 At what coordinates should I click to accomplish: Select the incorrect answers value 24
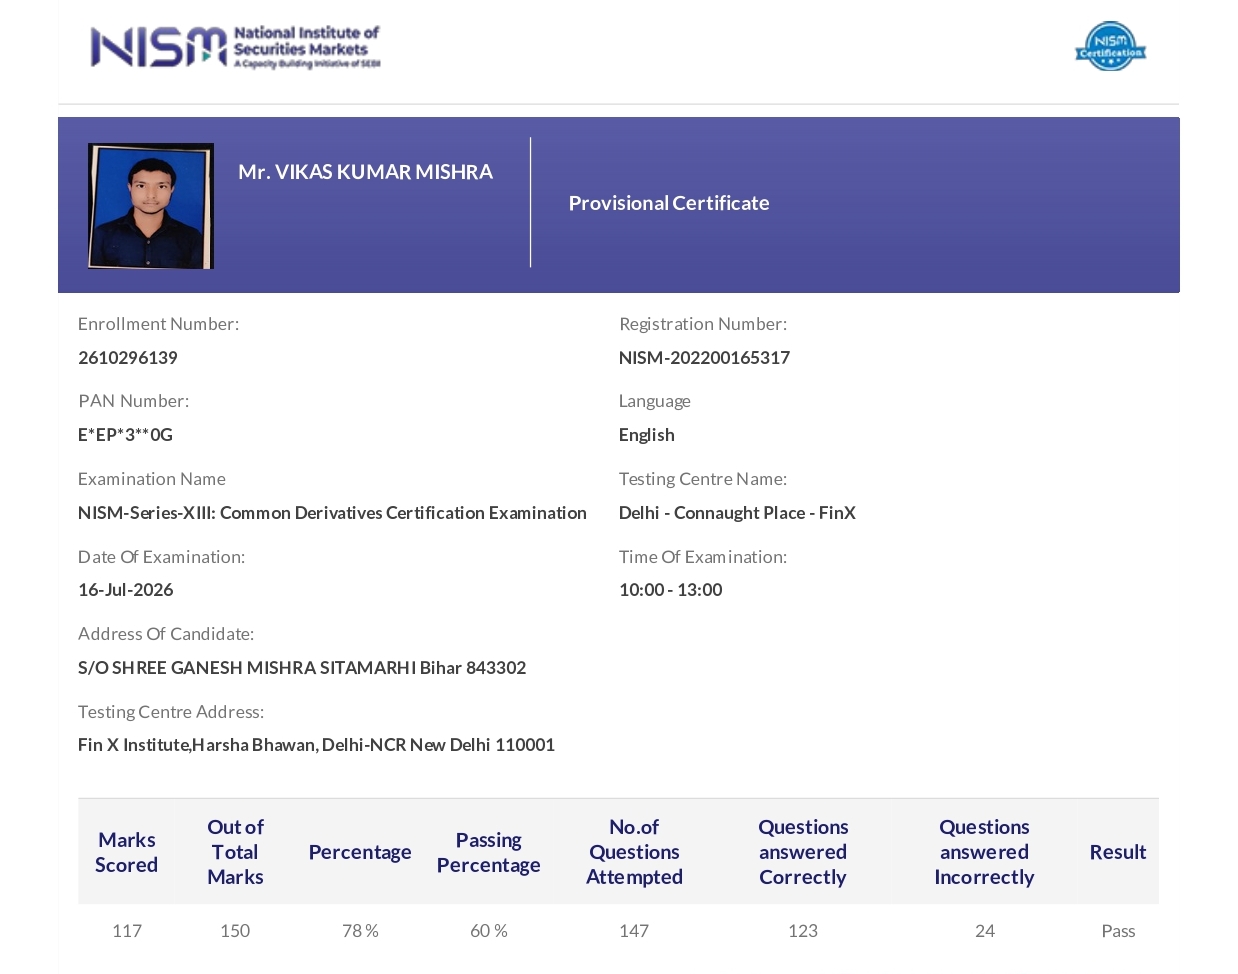[985, 931]
